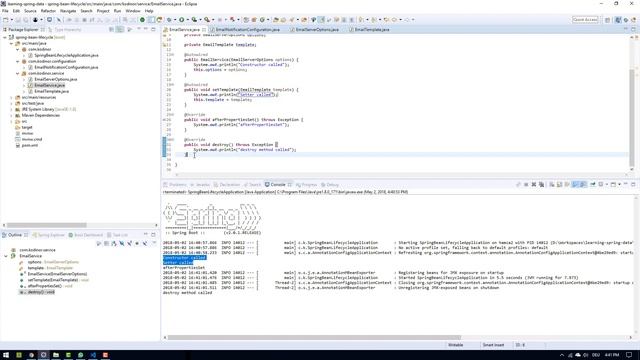Click the green Run launch icon
640x360 pixels.
(x=182, y=20)
